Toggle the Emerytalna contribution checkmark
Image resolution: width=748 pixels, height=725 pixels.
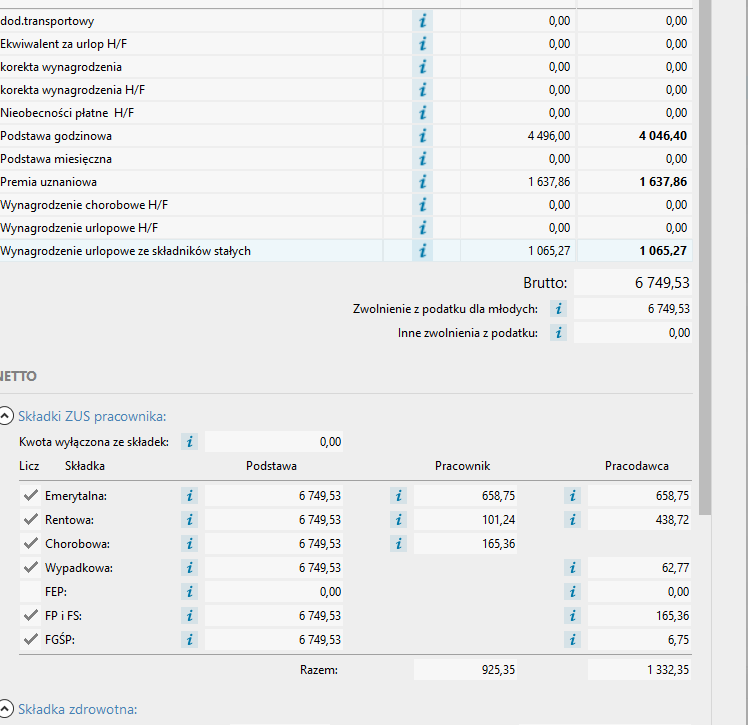[30, 496]
